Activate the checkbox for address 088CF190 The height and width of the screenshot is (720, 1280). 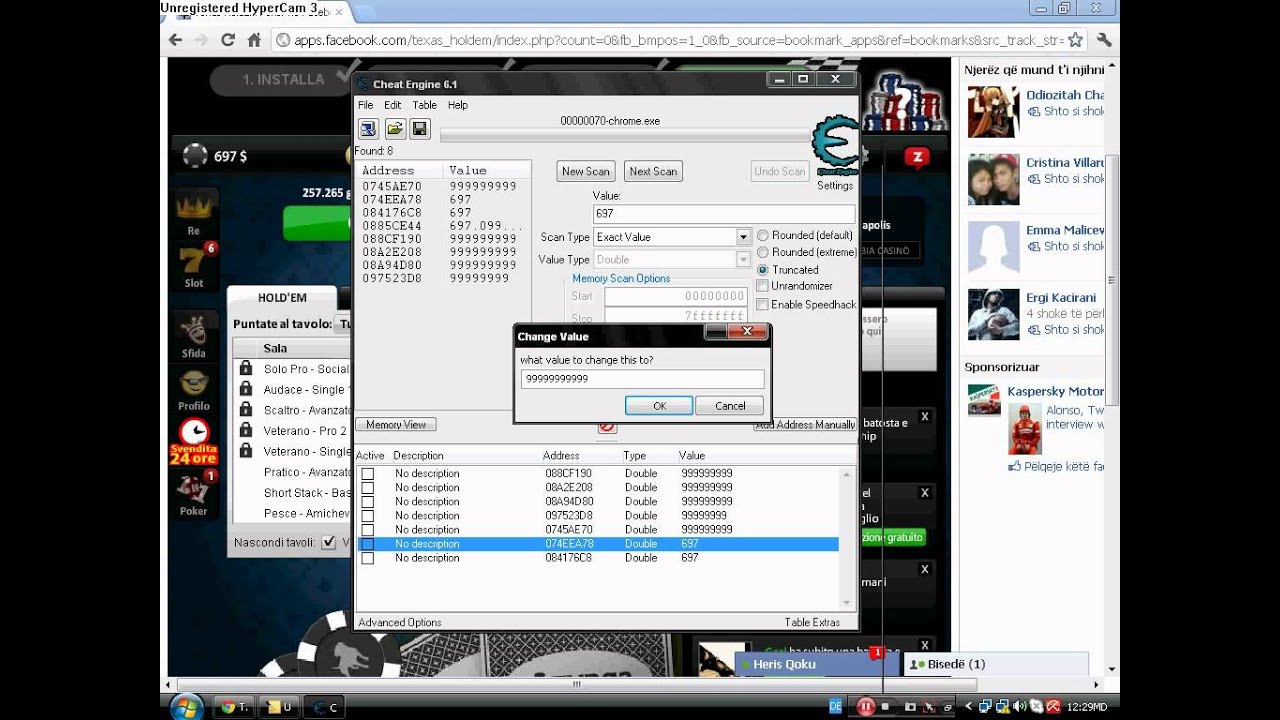tap(367, 474)
